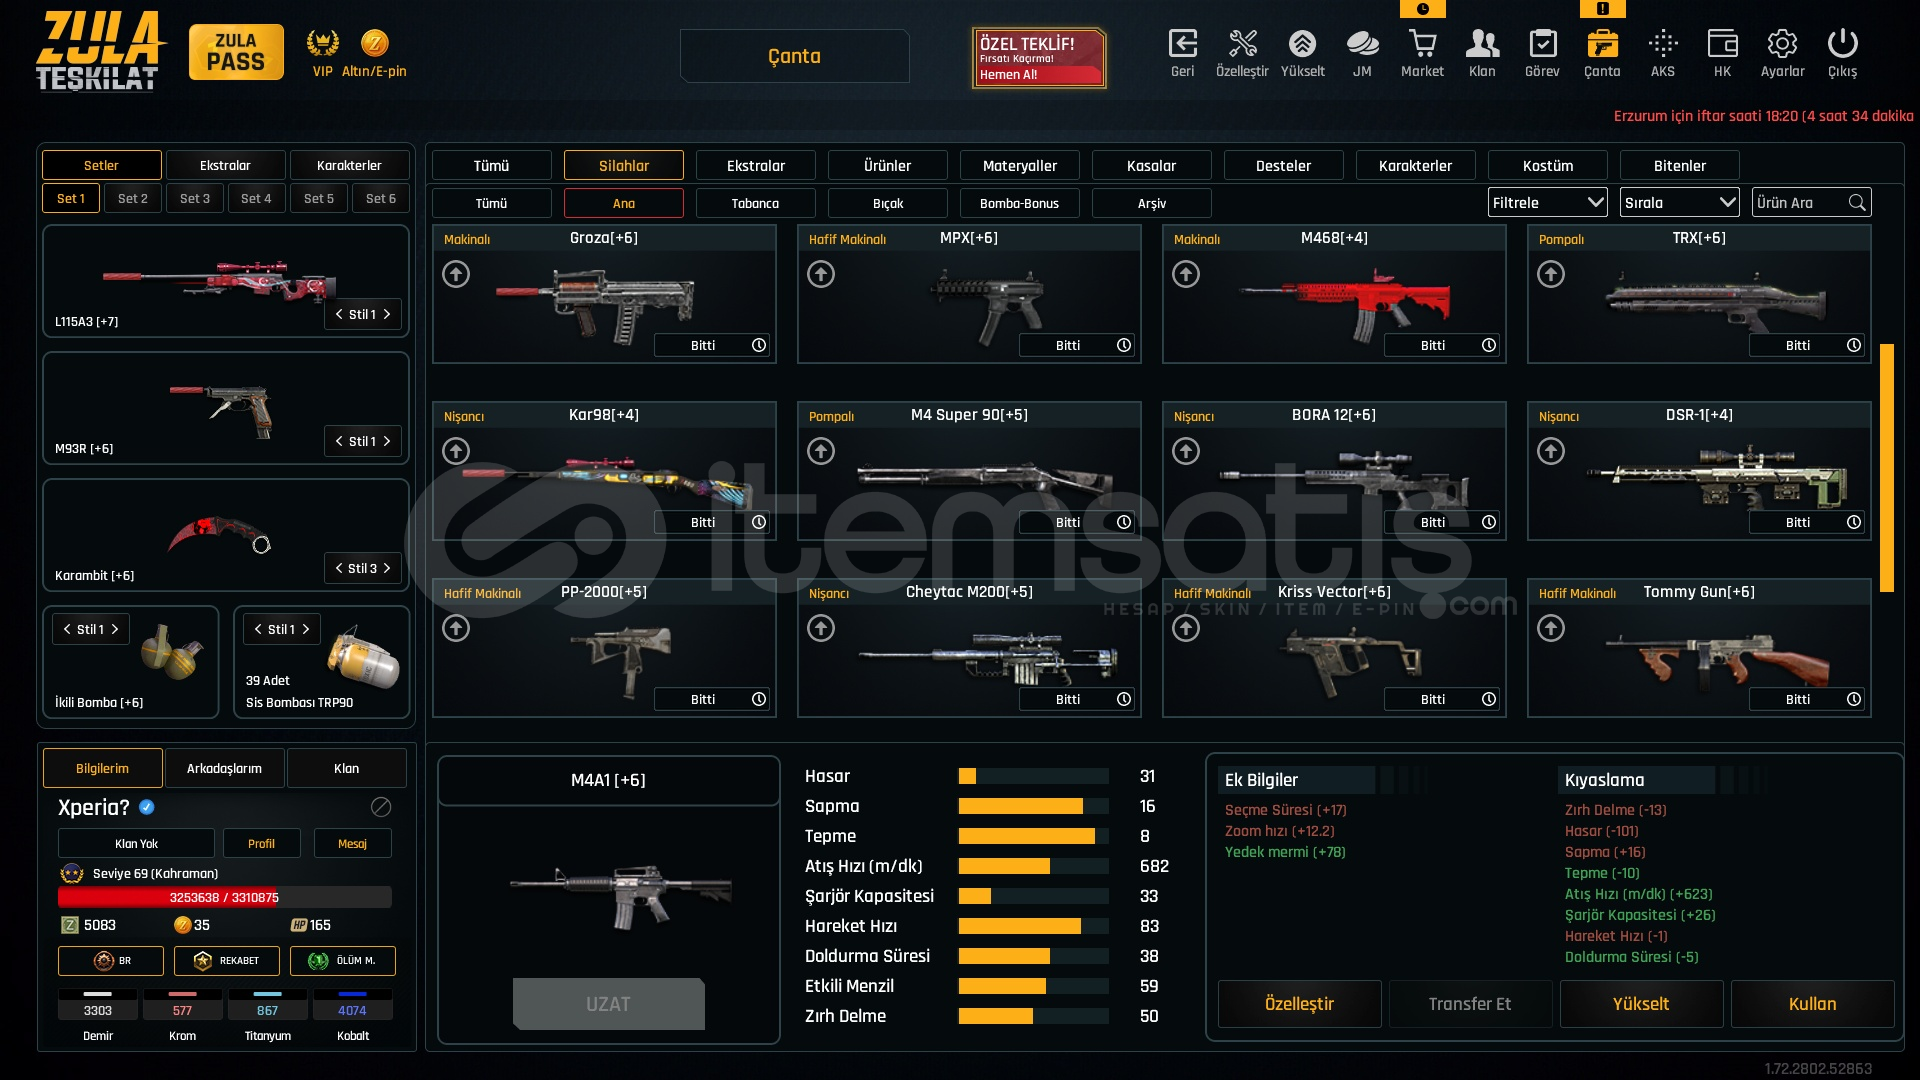Screen dimensions: 1920x1080
Task: Switch to the Ekstralar category tab
Action: (755, 165)
